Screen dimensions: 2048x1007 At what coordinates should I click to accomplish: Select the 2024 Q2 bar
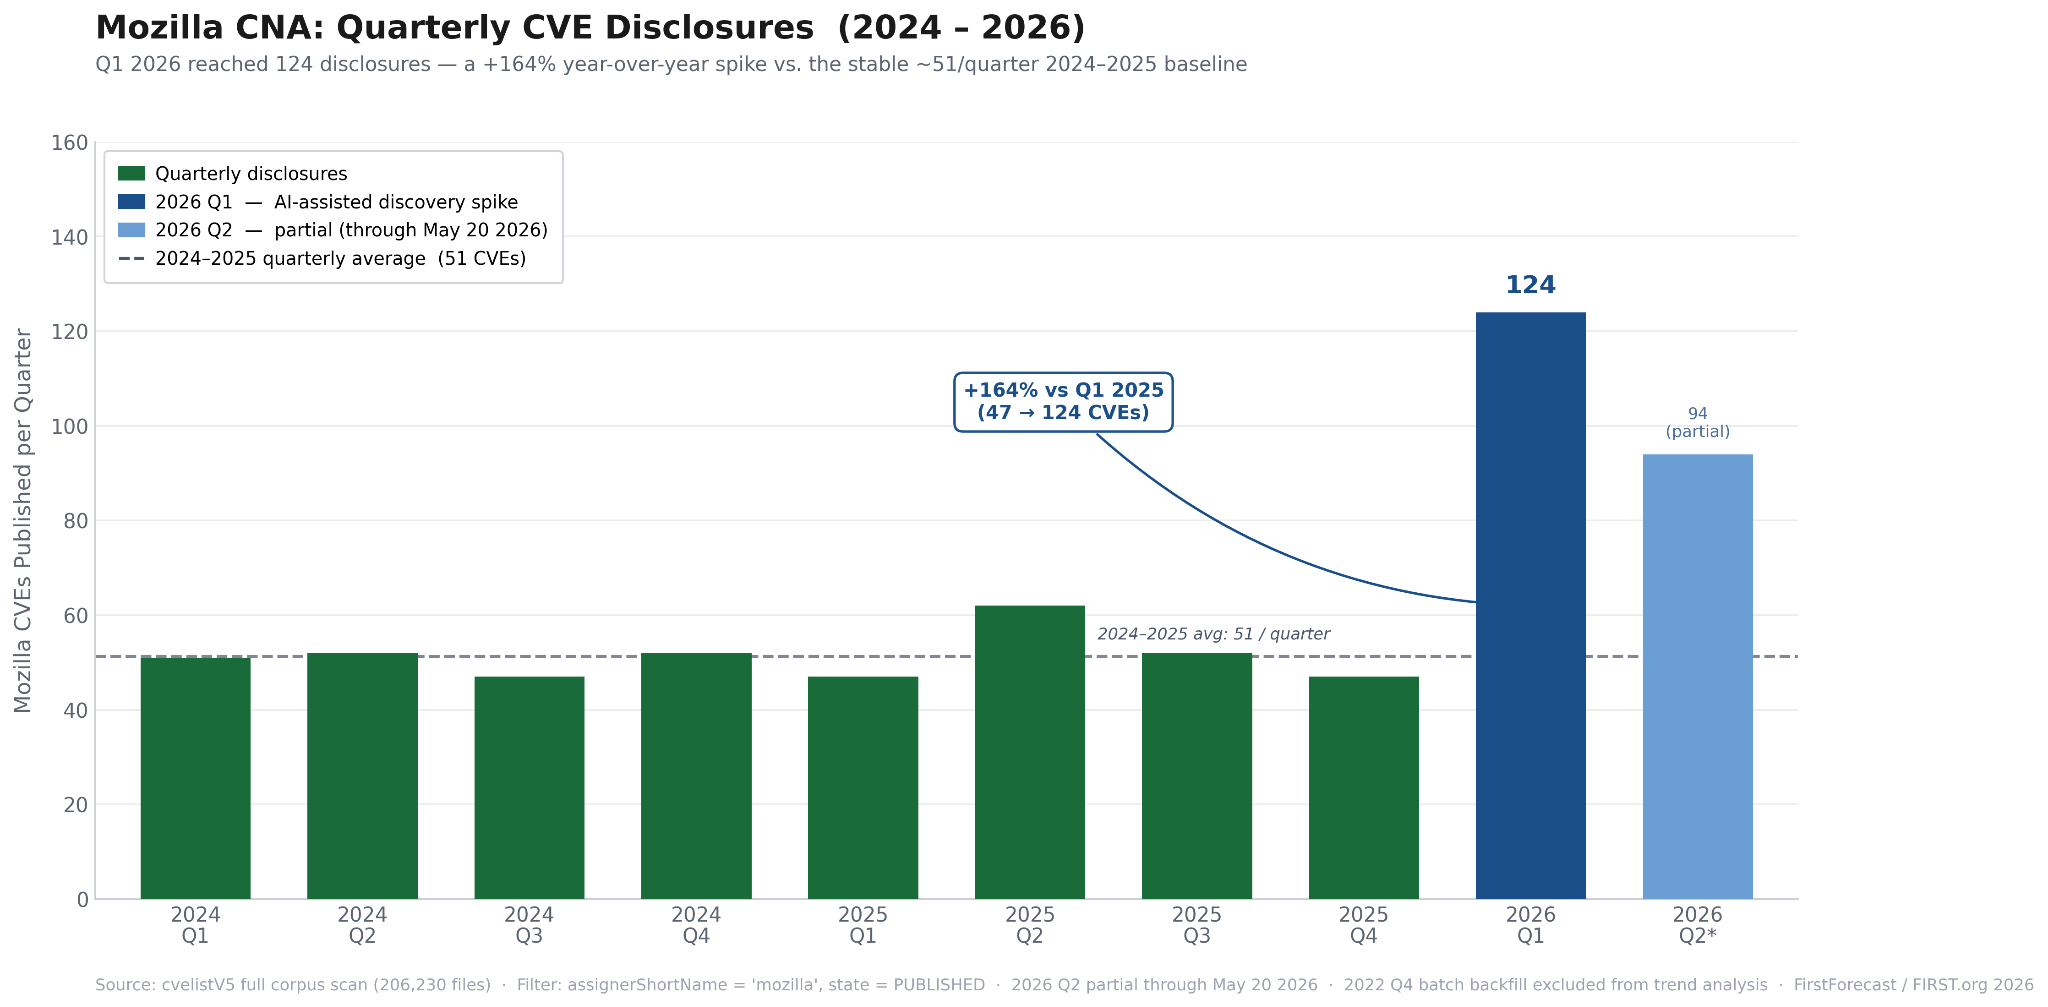362,776
